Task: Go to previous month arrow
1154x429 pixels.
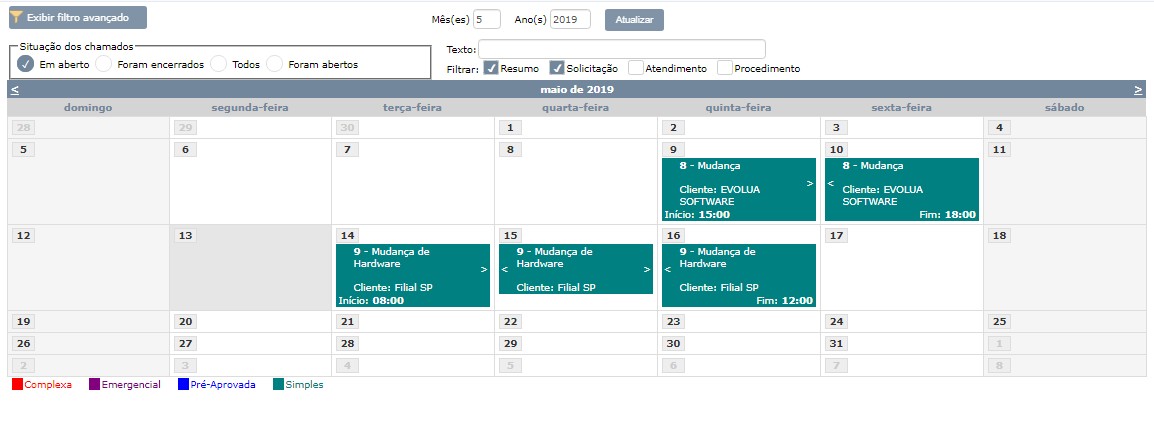Action: point(14,90)
